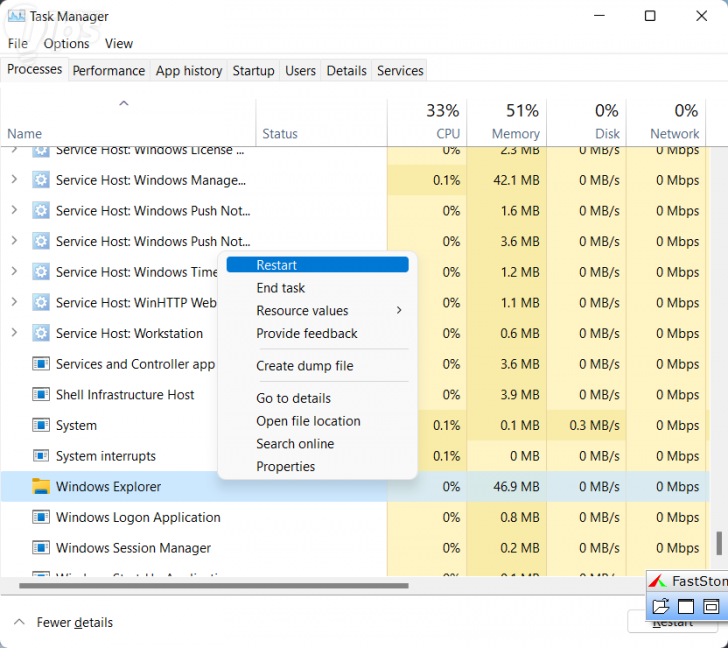The width and height of the screenshot is (728, 648).
Task: Click the FastStone open file icon
Action: (x=661, y=606)
